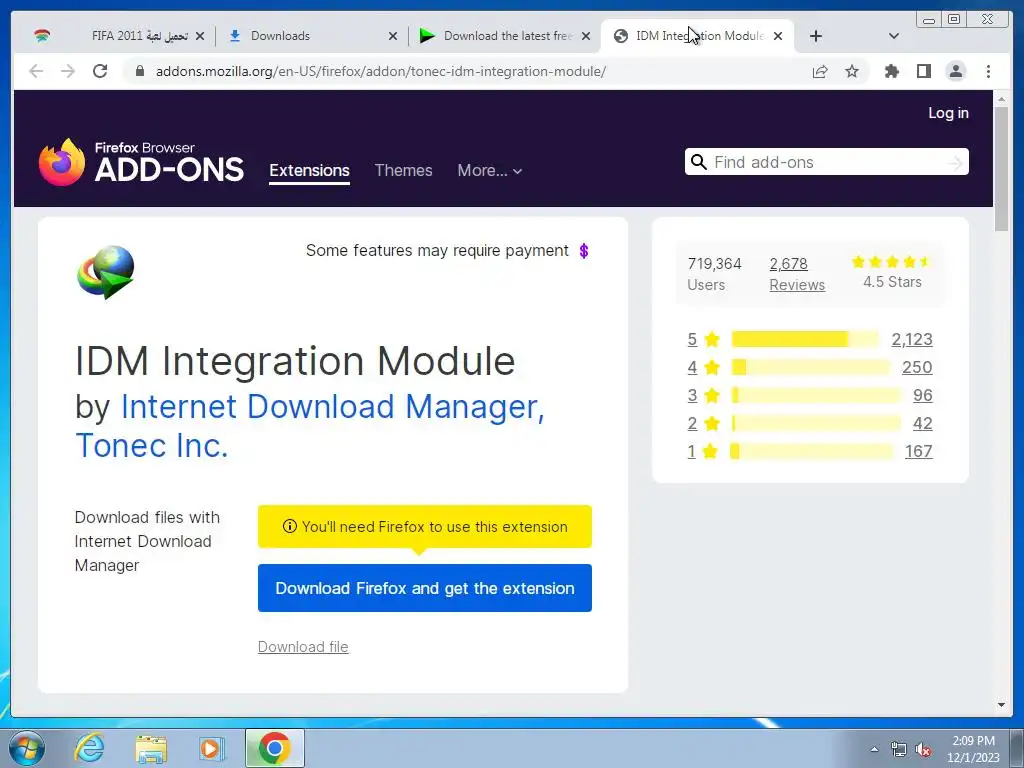Click the 250 four-star count
This screenshot has height=768, width=1024.
(x=917, y=367)
